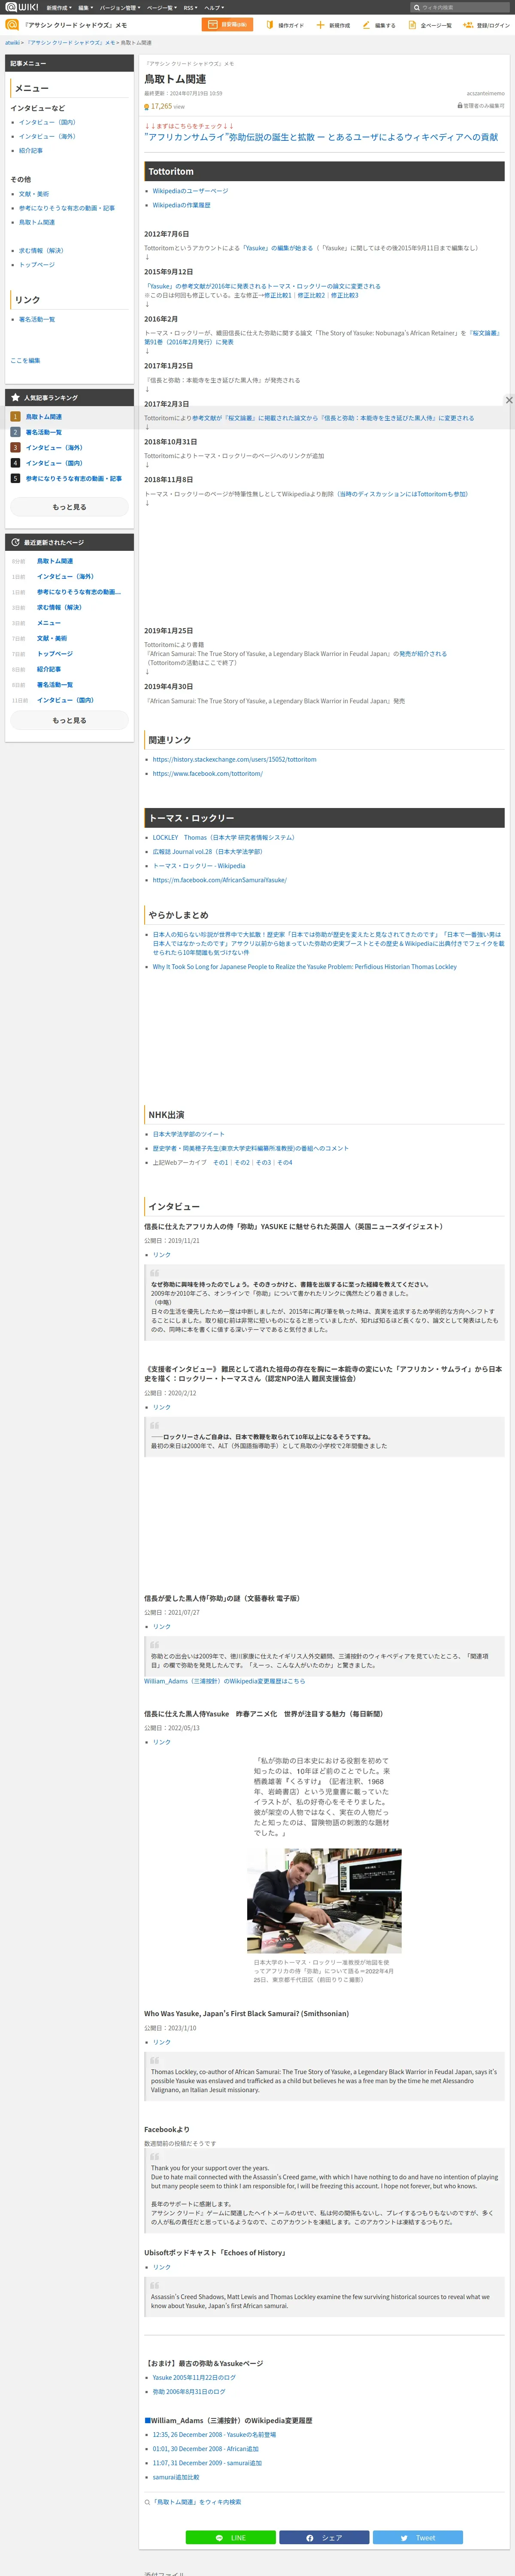The image size is (515, 2576).
Task: Click もっと見る under 人気記事ランキング
Action: 69,507
